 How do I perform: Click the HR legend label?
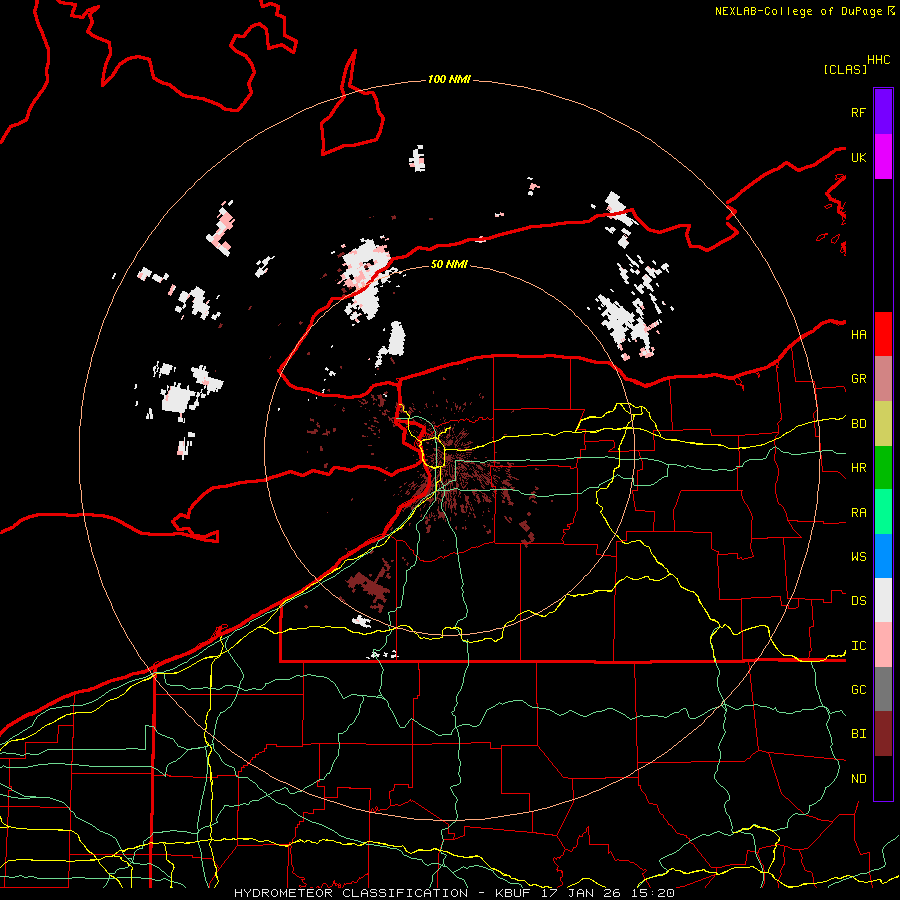click(x=858, y=468)
